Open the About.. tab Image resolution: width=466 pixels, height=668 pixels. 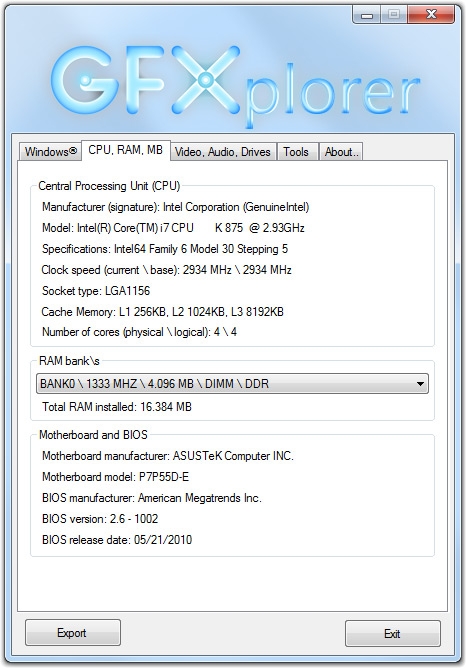tap(341, 152)
